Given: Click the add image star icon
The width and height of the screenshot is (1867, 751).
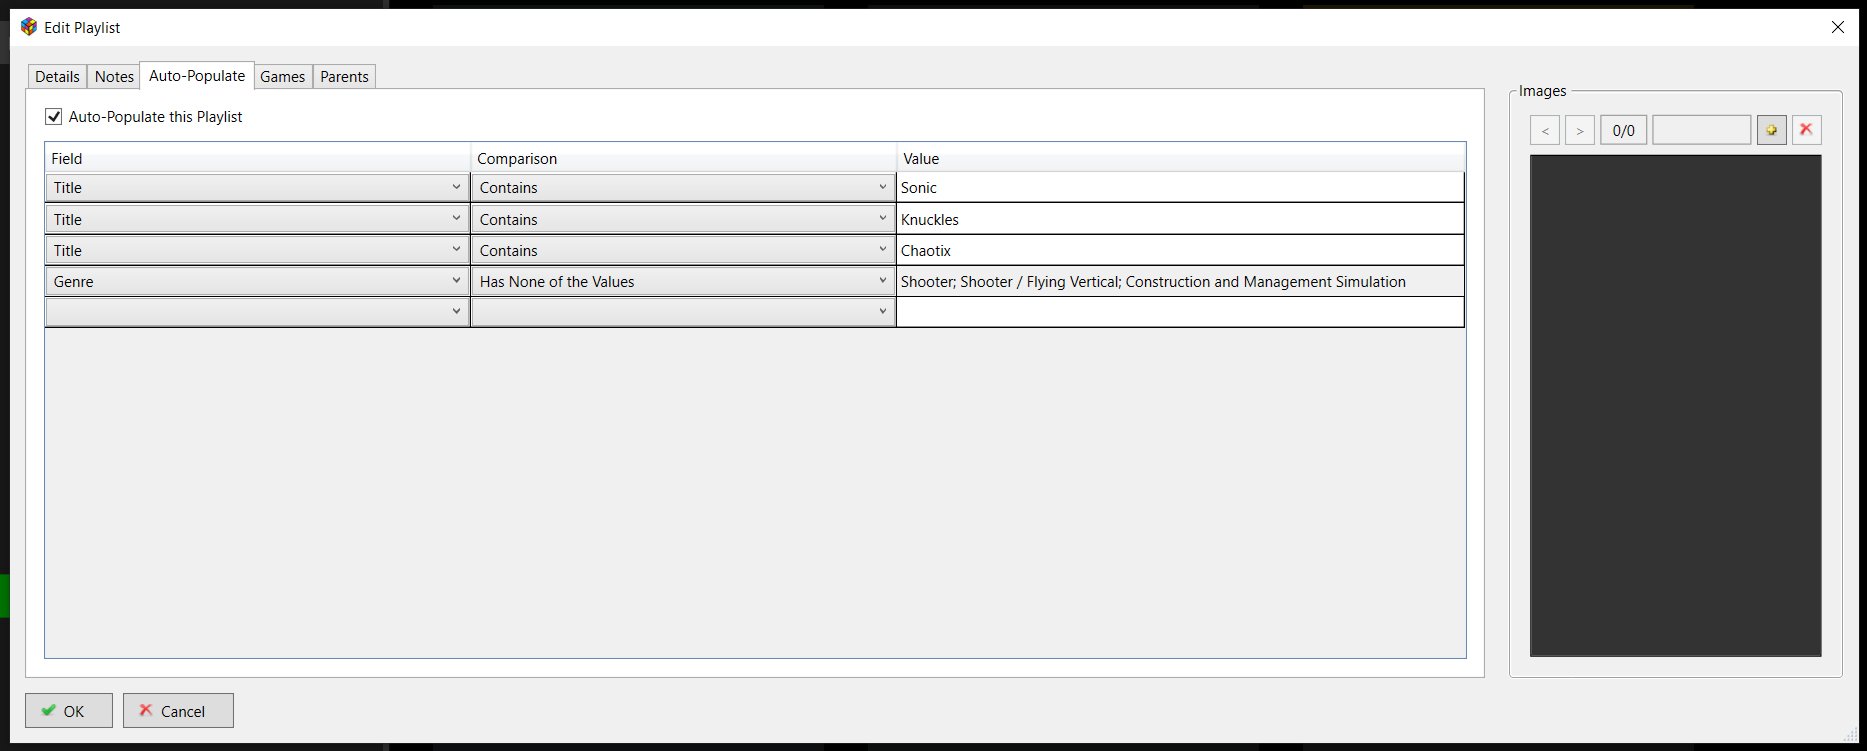Looking at the screenshot, I should pos(1771,130).
